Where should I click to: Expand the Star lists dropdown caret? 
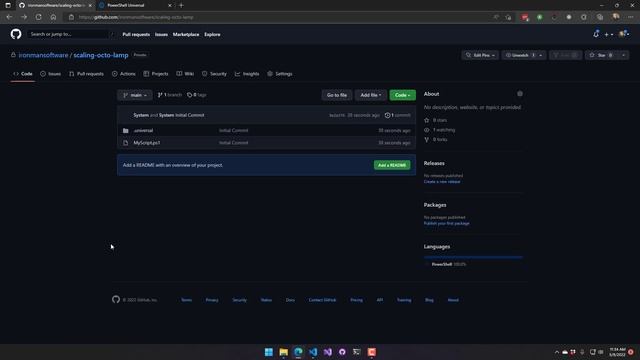click(x=623, y=55)
